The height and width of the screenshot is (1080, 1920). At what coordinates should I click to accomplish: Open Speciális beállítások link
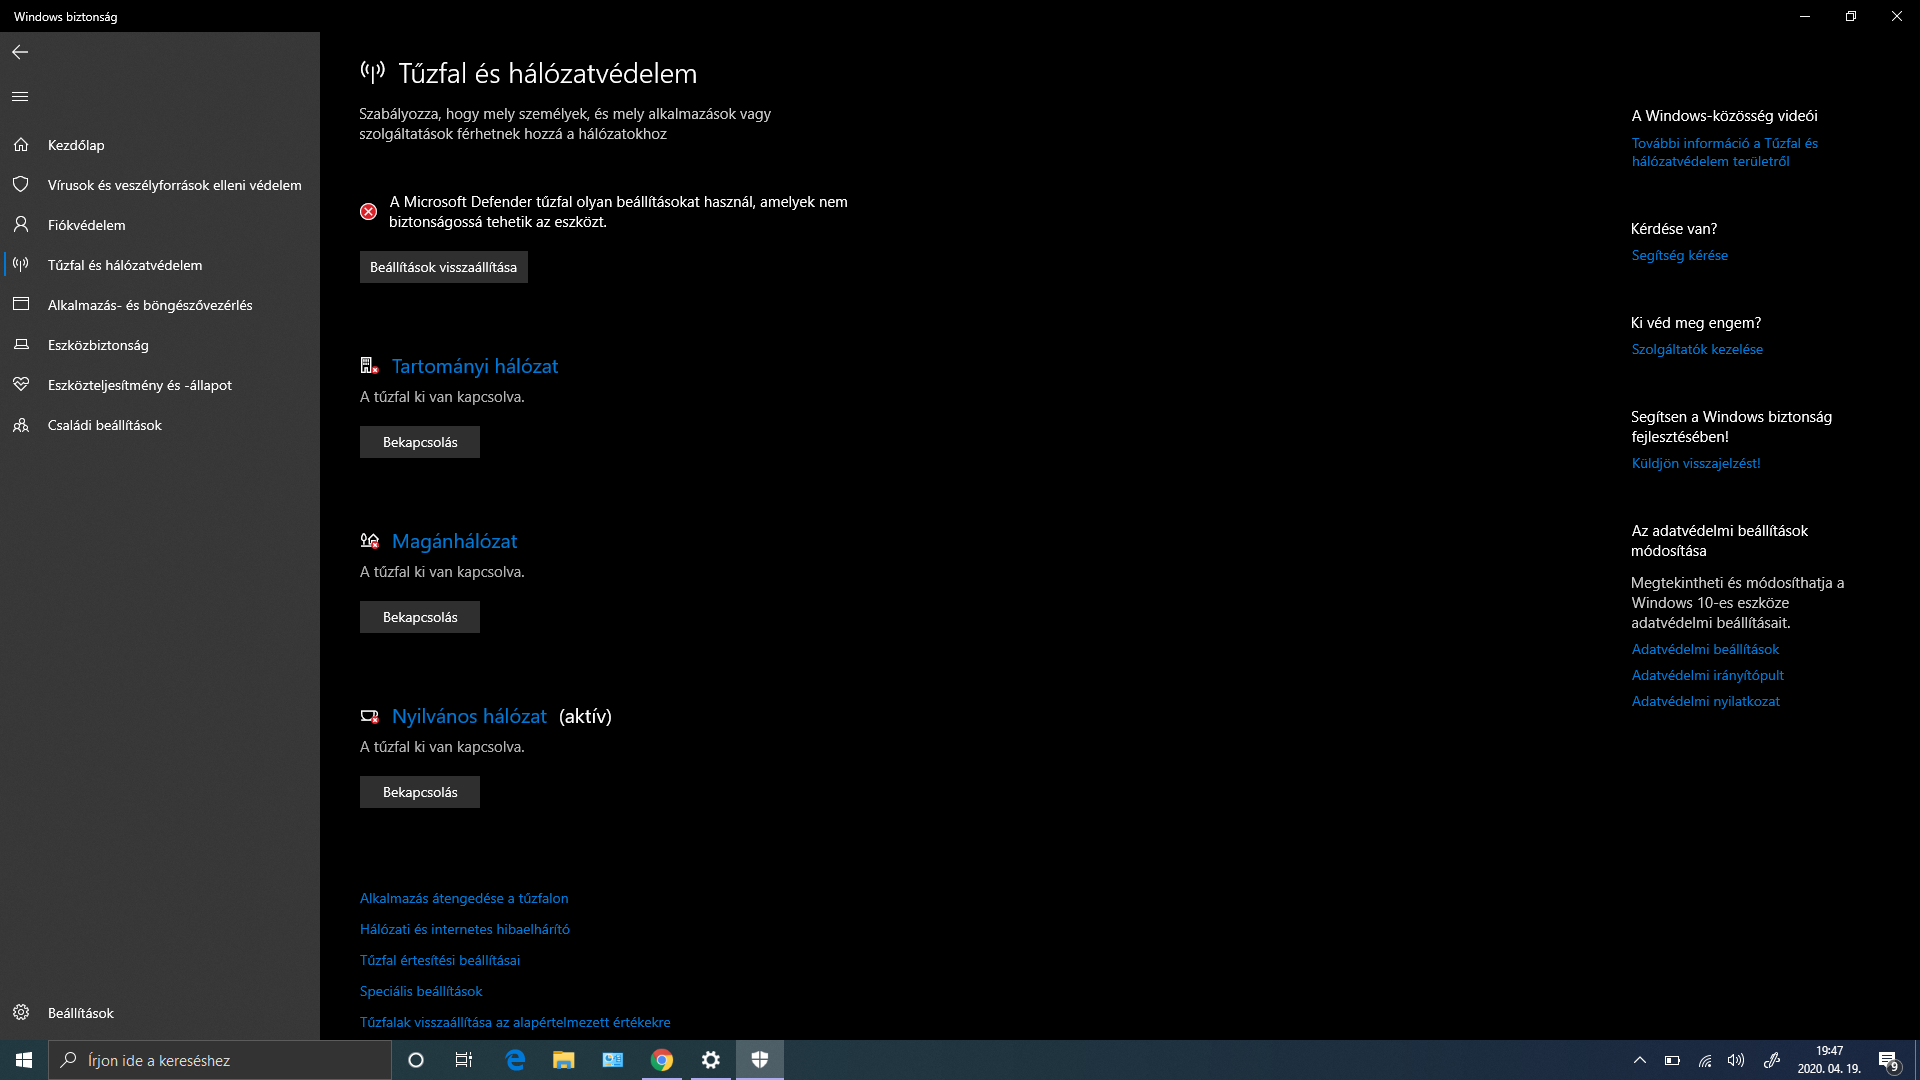coord(421,991)
